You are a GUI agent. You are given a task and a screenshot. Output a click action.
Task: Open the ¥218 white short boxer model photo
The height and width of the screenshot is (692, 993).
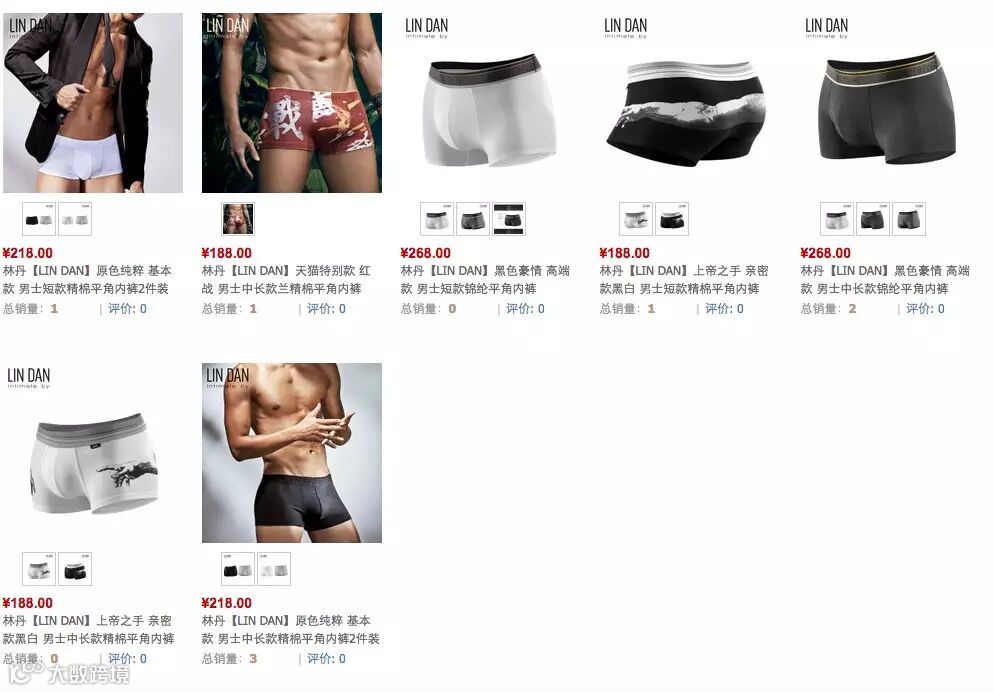point(93,103)
